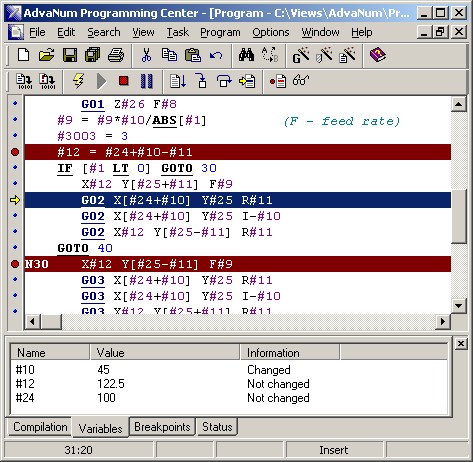The width and height of the screenshot is (473, 462).
Task: Open the File menu
Action: pyautogui.click(x=37, y=32)
